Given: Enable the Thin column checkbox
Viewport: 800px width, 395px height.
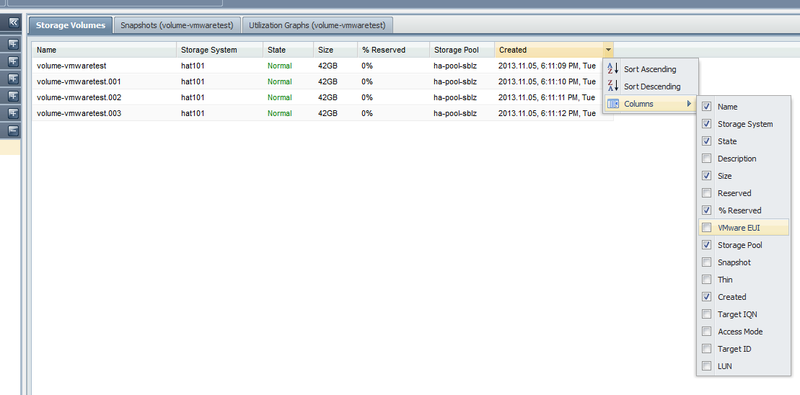Looking at the screenshot, I should [x=707, y=280].
